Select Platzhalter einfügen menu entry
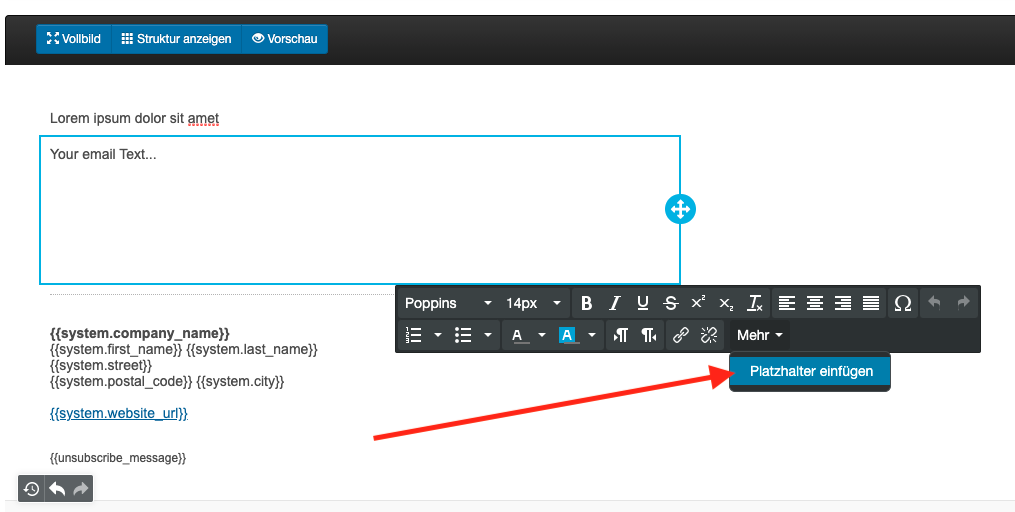This screenshot has height=512, width=1015. click(x=811, y=371)
